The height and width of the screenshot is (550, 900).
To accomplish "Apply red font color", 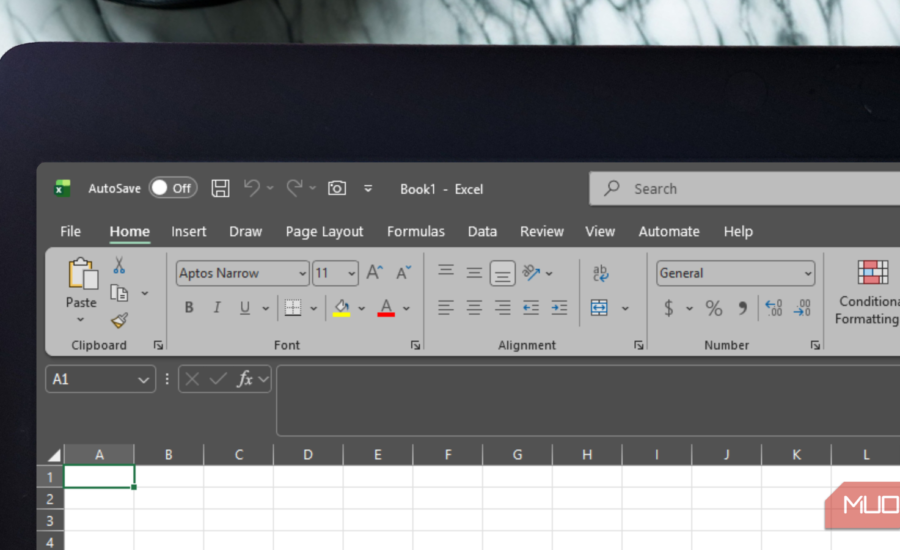I will click(386, 308).
